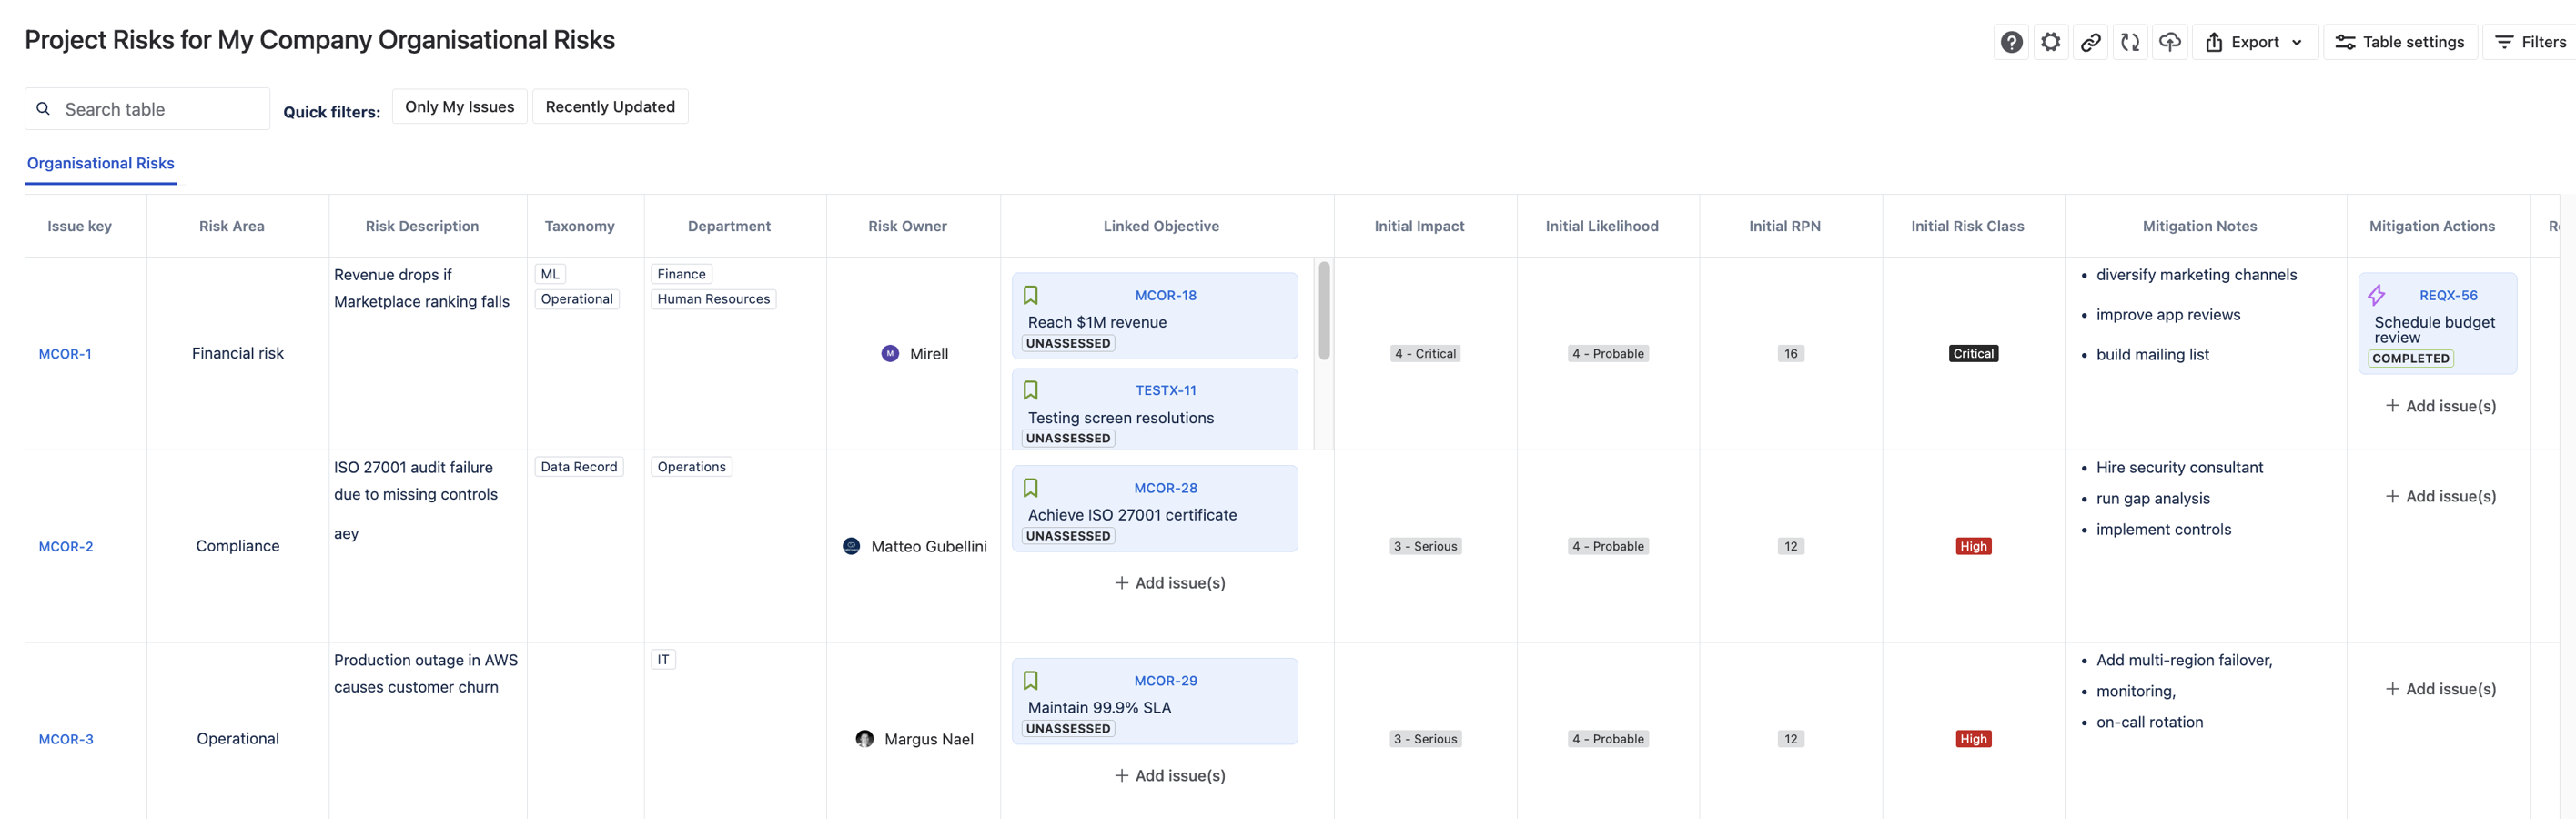Open linked objective MCOR-18
Image resolution: width=2576 pixels, height=819 pixels.
[1166, 296]
